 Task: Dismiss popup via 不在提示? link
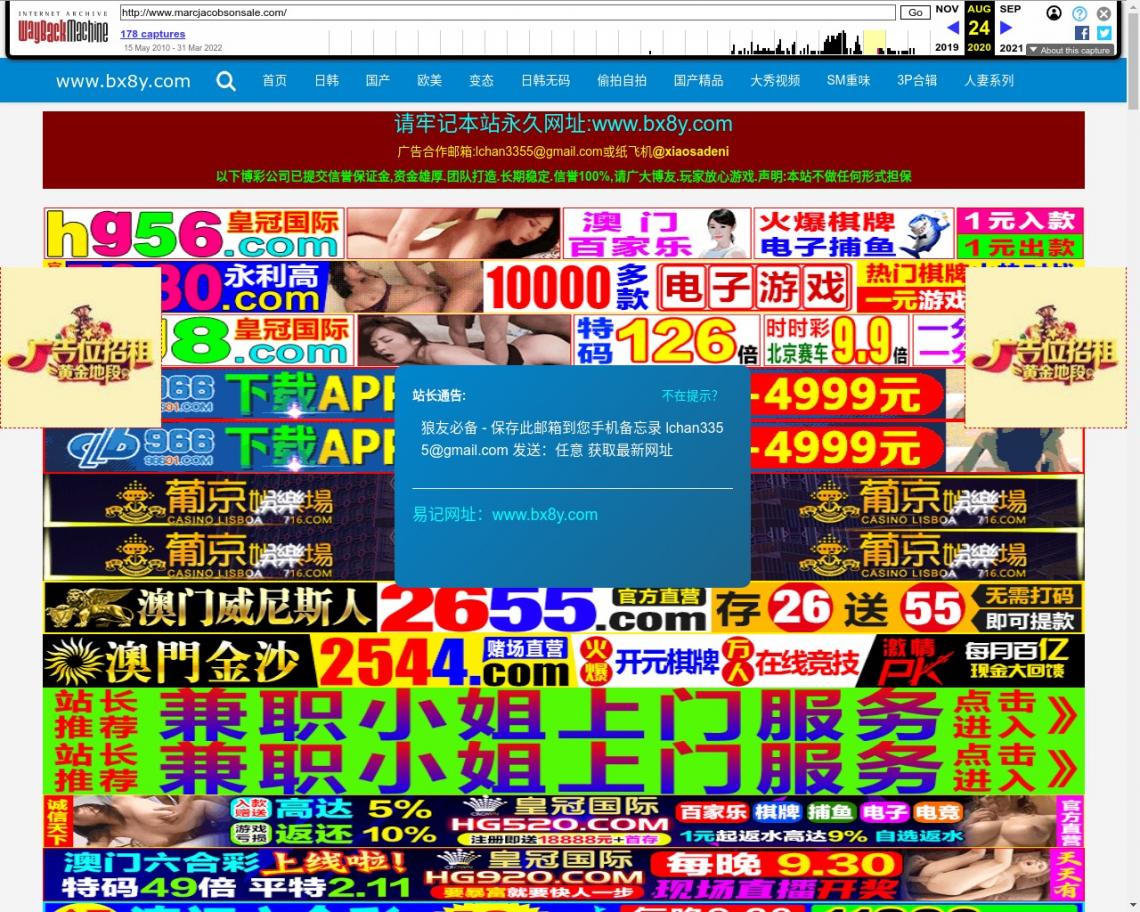click(689, 396)
